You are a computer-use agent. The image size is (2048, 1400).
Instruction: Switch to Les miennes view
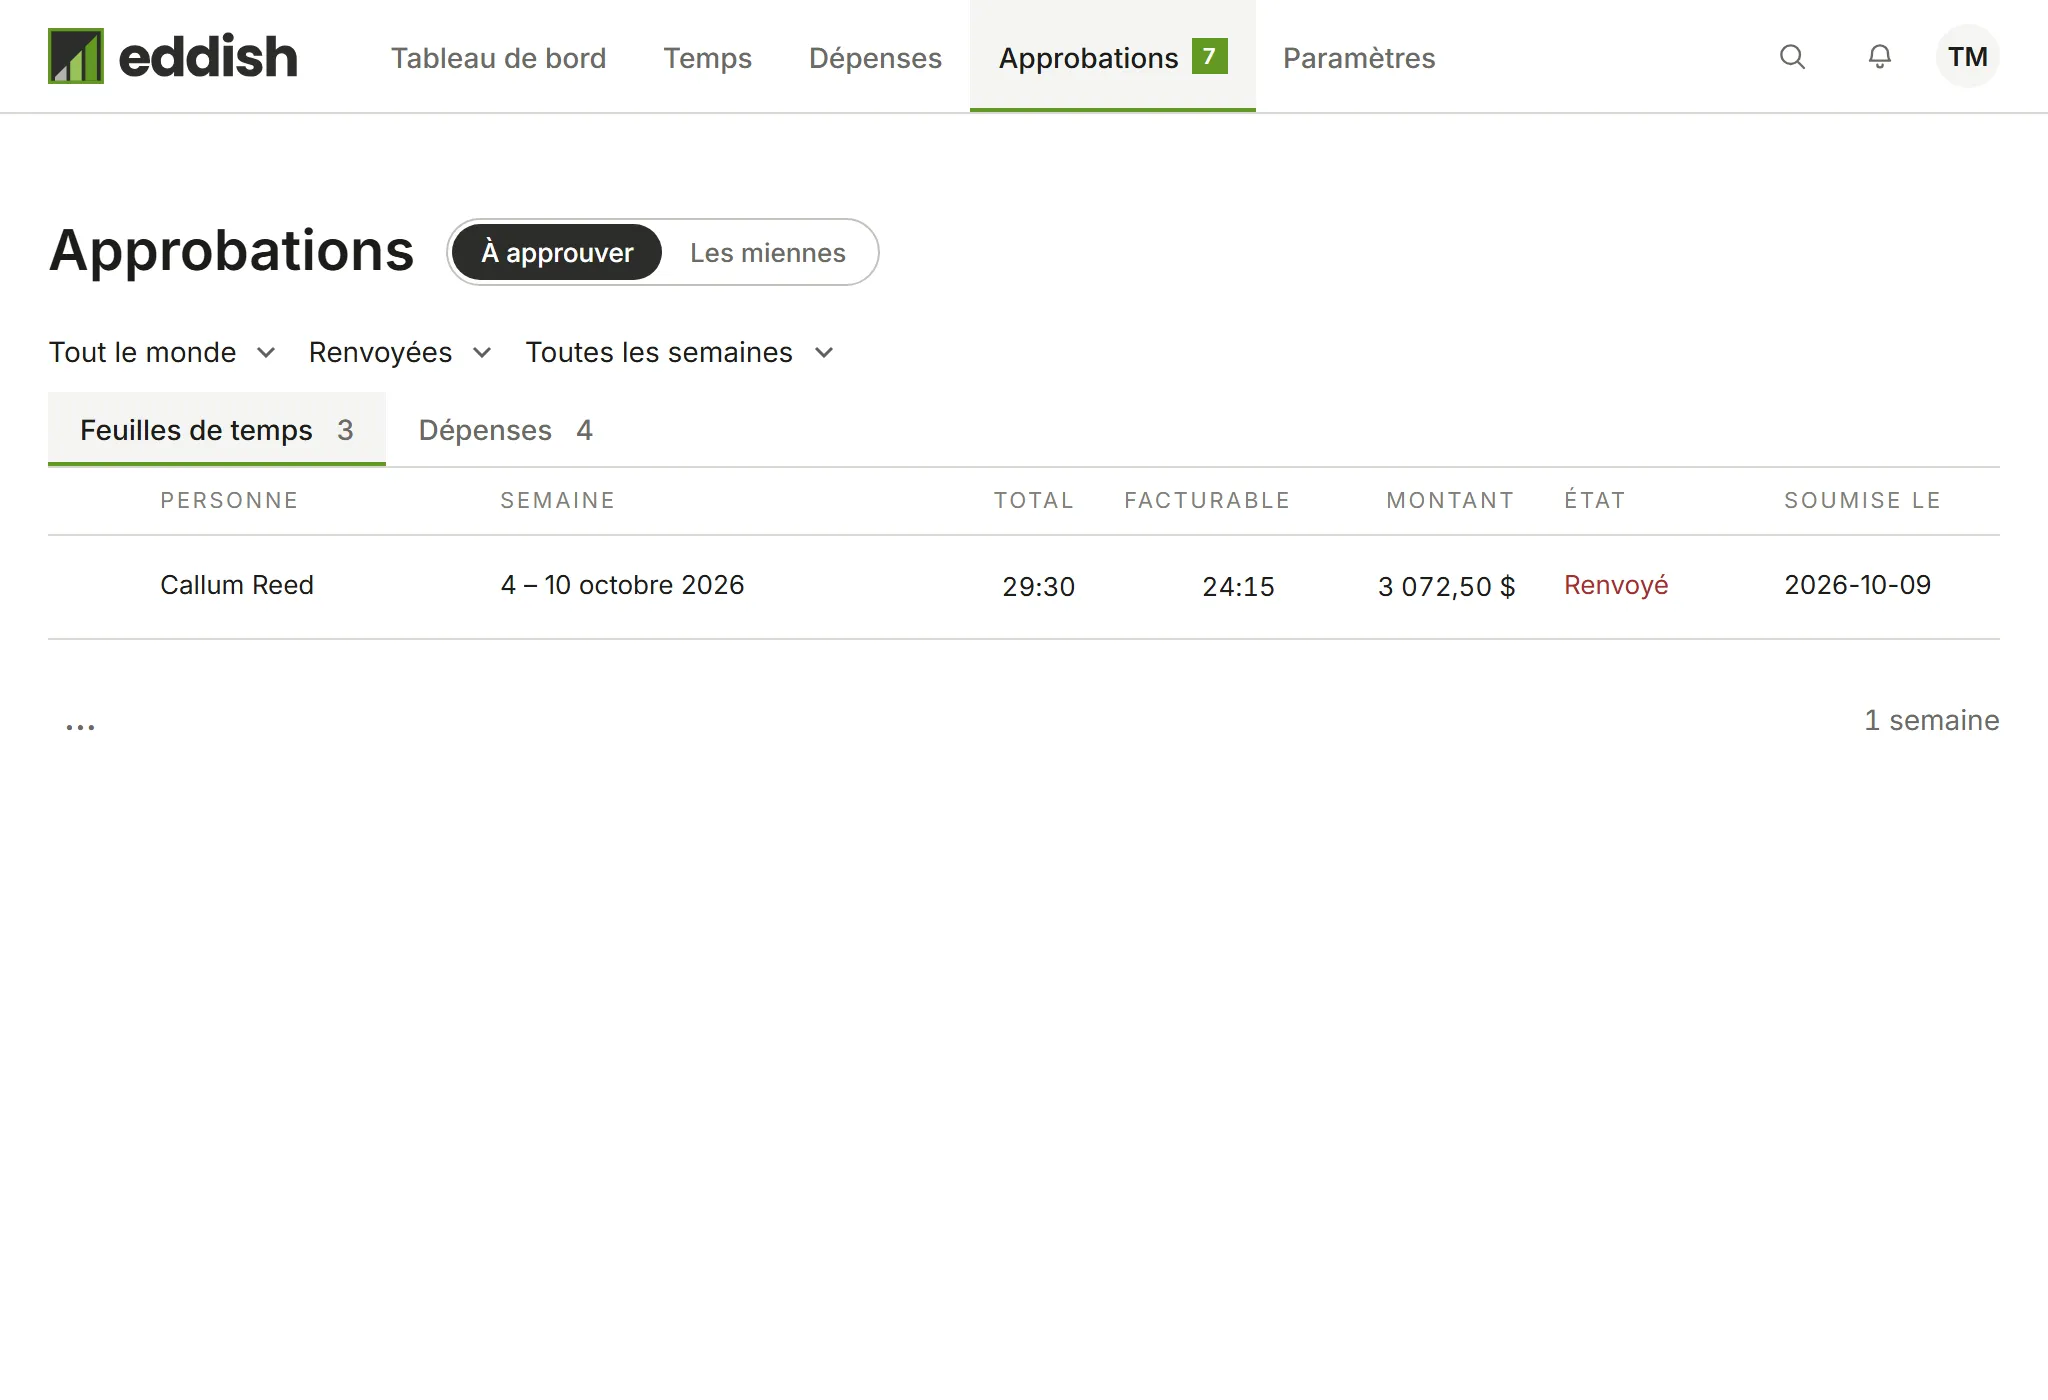pos(767,252)
